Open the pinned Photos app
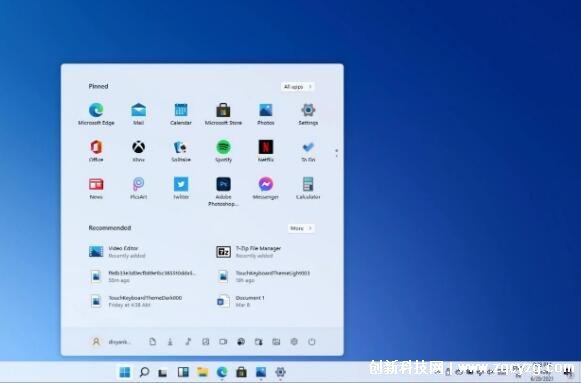 click(266, 114)
